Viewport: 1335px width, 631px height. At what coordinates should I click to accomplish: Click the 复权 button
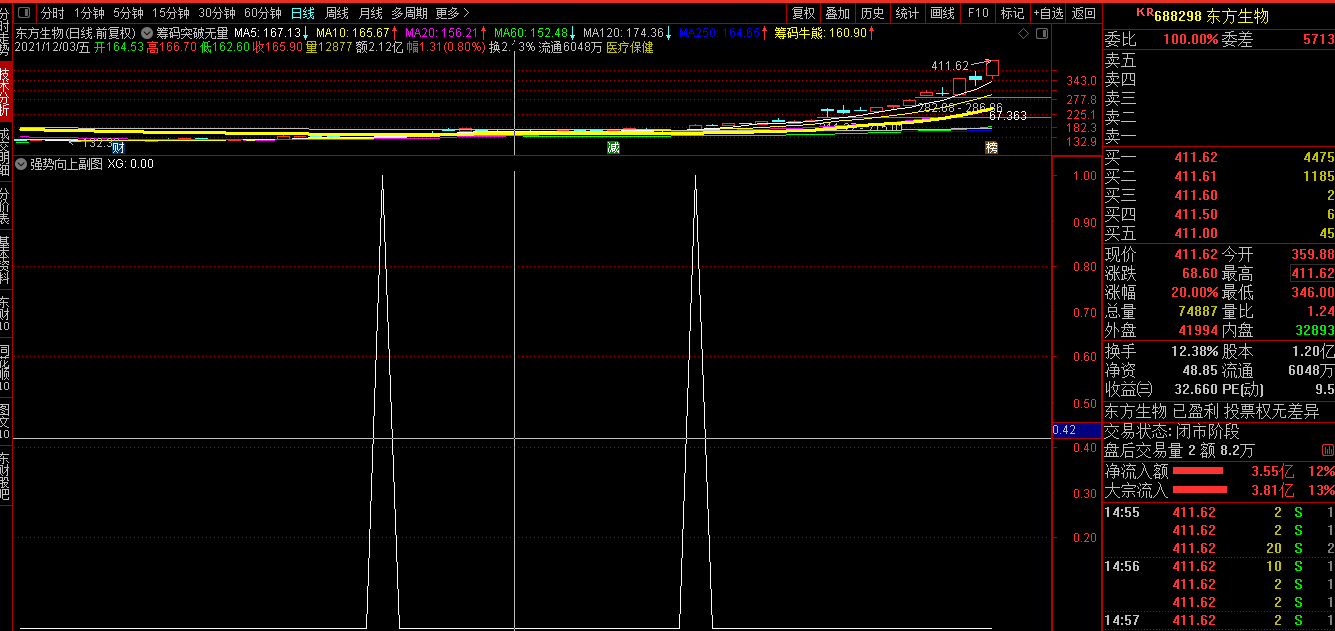[x=803, y=13]
